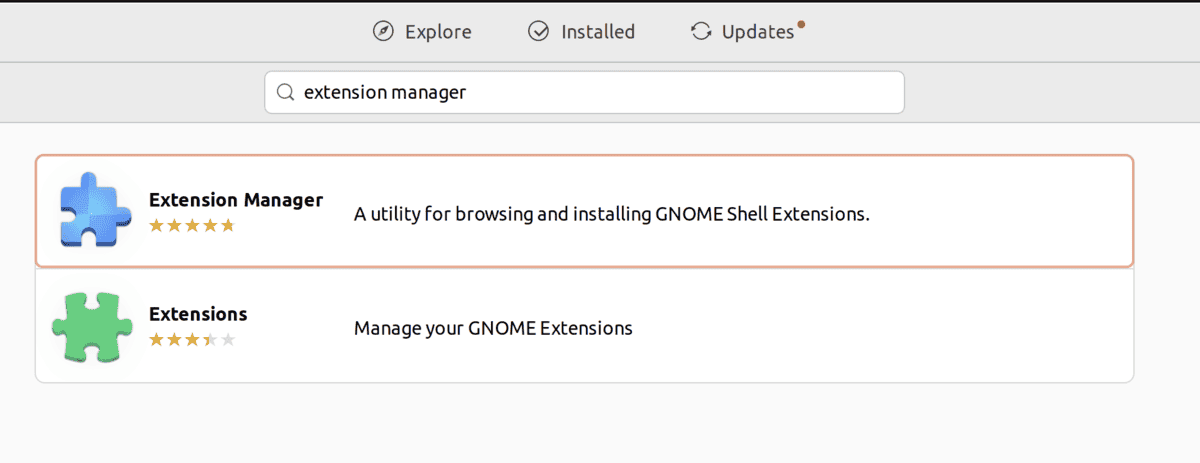Click the five-star rating under Extension Manager
The height and width of the screenshot is (463, 1200).
192,226
